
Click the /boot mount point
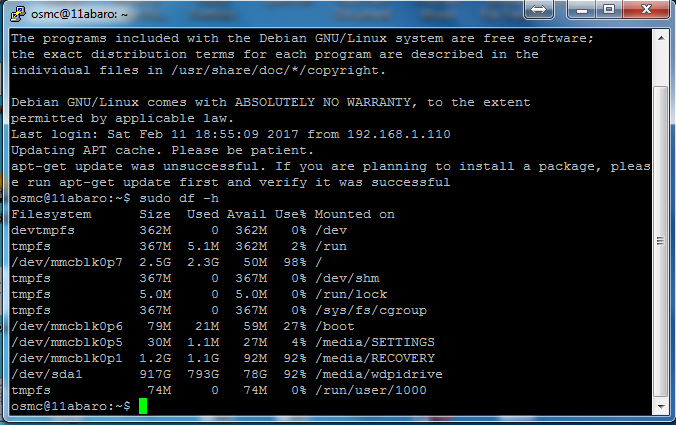pyautogui.click(x=335, y=326)
